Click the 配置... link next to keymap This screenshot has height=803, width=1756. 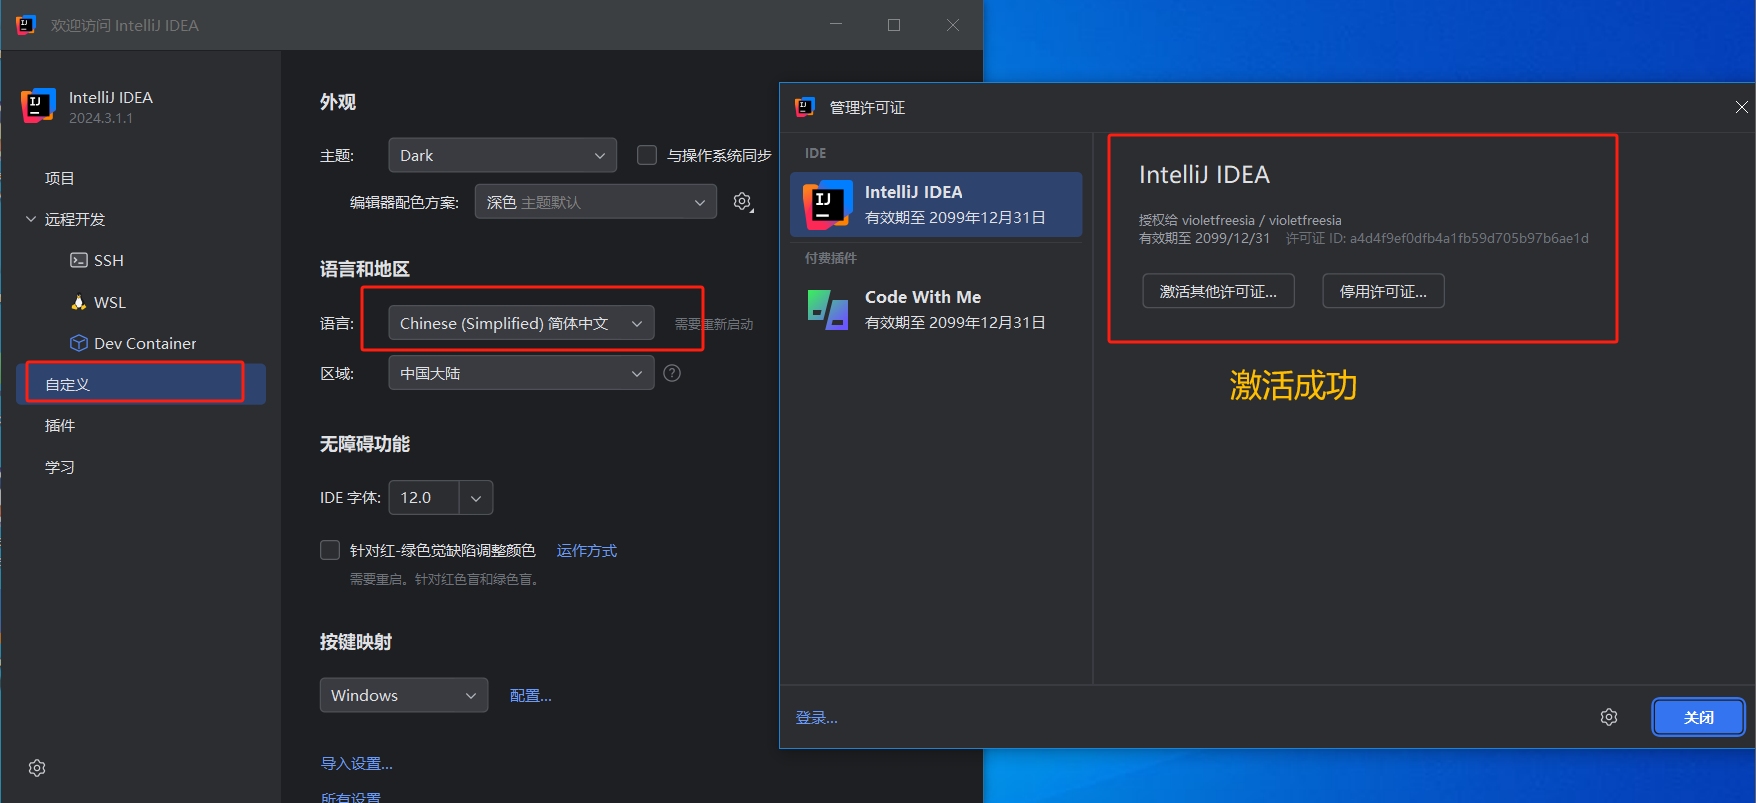tap(531, 696)
